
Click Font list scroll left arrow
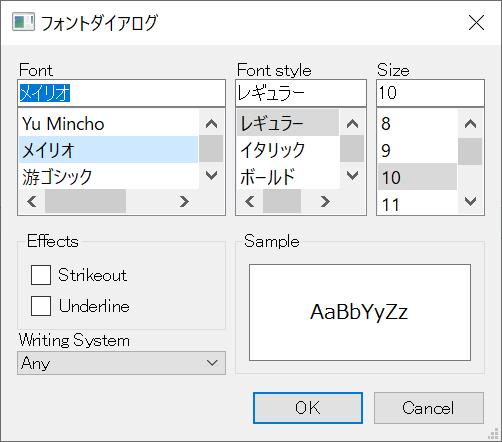click(32, 201)
